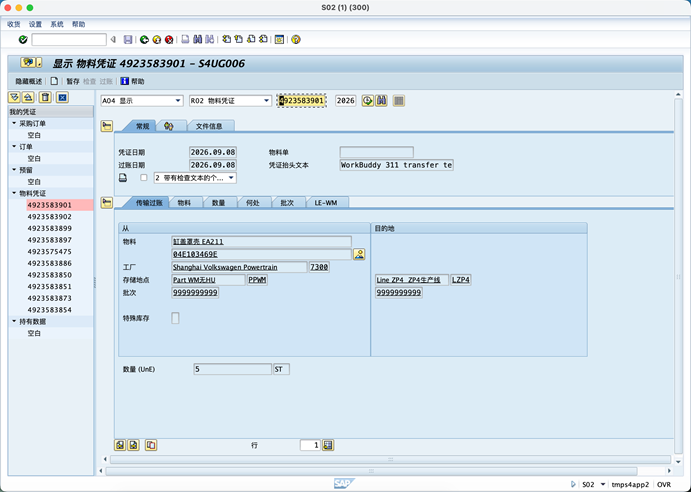Go to the first page icon
The width and height of the screenshot is (691, 492).
(227, 40)
